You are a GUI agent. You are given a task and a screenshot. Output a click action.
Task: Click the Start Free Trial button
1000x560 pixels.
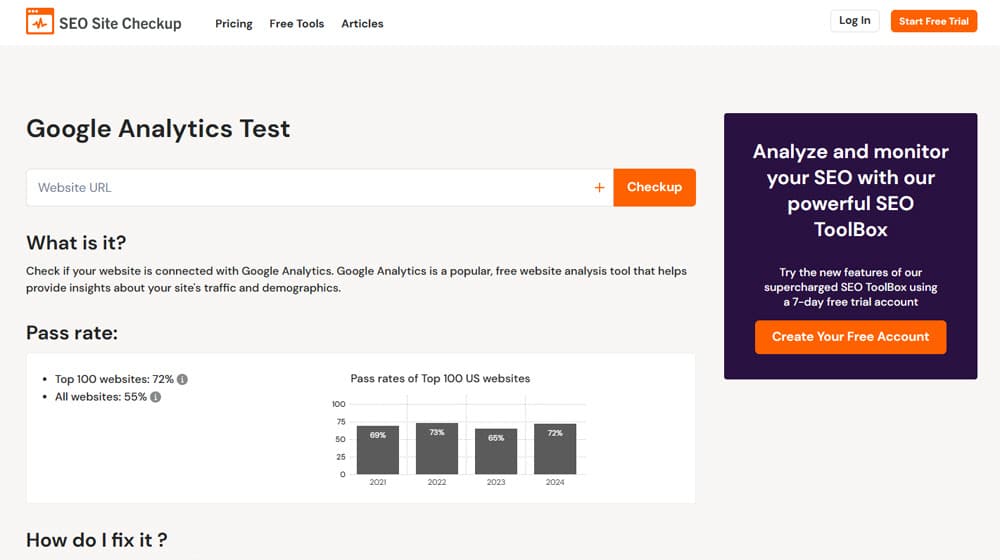coord(934,21)
